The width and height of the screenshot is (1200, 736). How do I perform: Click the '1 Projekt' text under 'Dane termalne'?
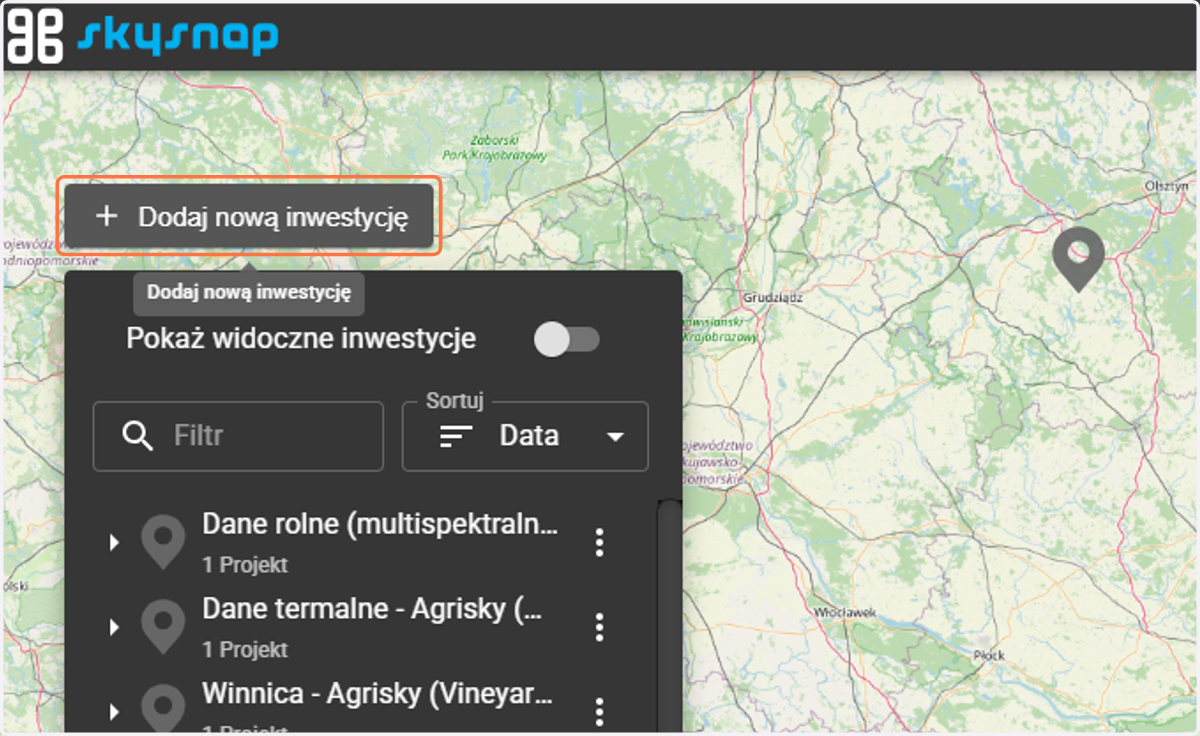click(245, 650)
